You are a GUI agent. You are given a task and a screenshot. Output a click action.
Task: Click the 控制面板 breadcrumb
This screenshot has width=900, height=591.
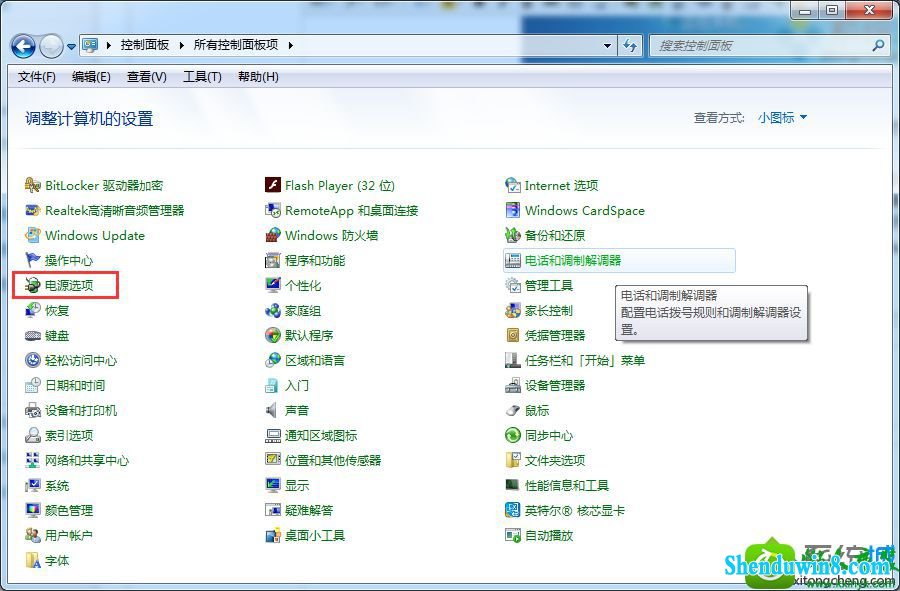[145, 45]
